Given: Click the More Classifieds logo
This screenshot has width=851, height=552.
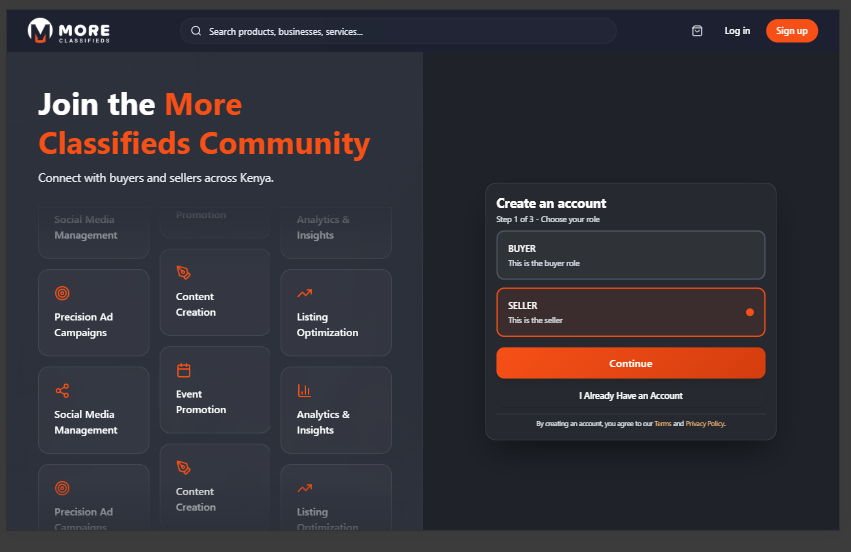Looking at the screenshot, I should pyautogui.click(x=69, y=31).
